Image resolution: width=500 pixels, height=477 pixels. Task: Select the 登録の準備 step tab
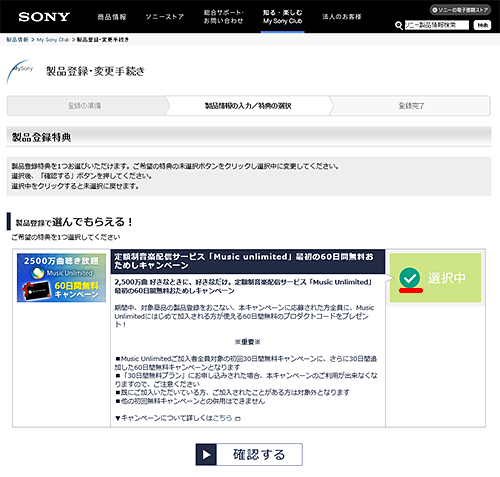85,106
